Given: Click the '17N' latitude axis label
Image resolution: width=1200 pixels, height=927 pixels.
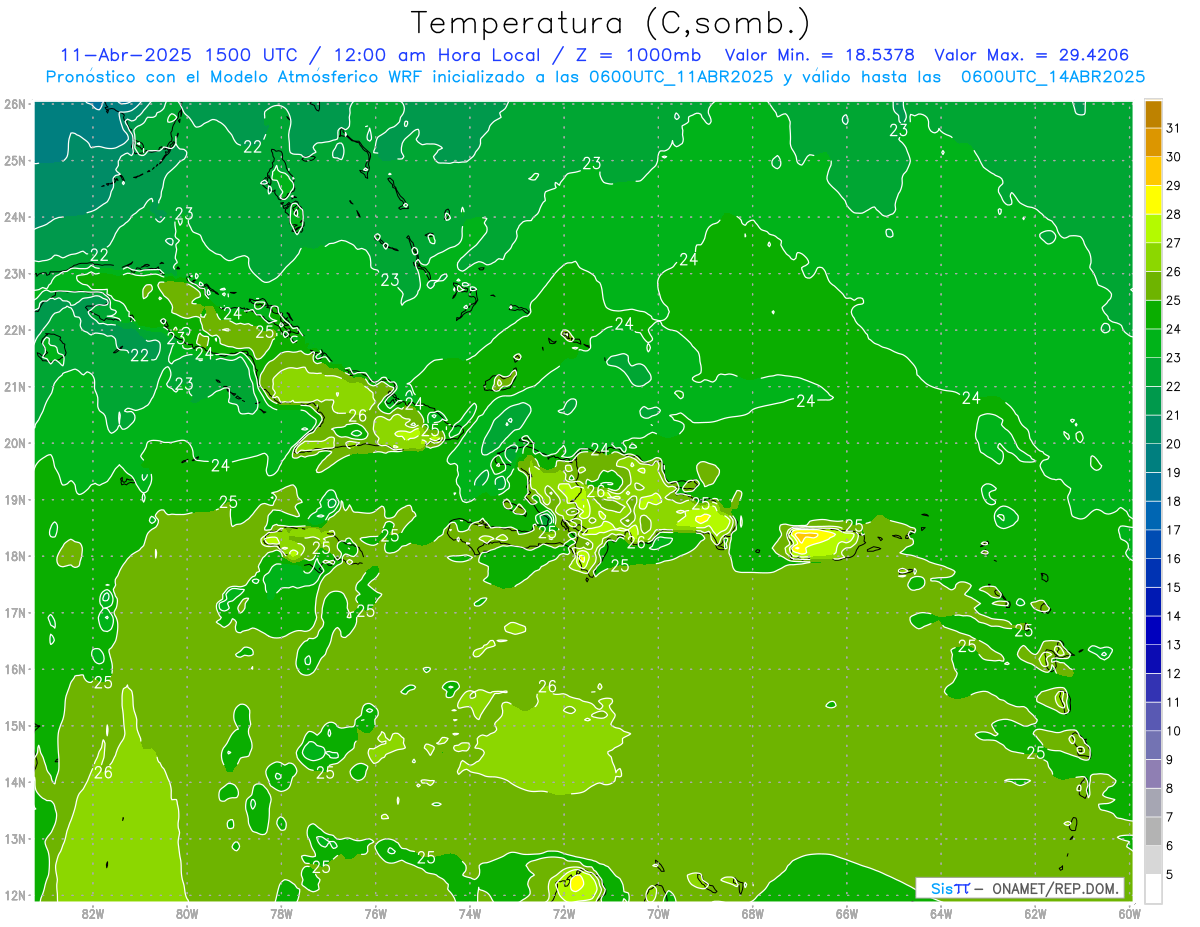Looking at the screenshot, I should coord(15,613).
